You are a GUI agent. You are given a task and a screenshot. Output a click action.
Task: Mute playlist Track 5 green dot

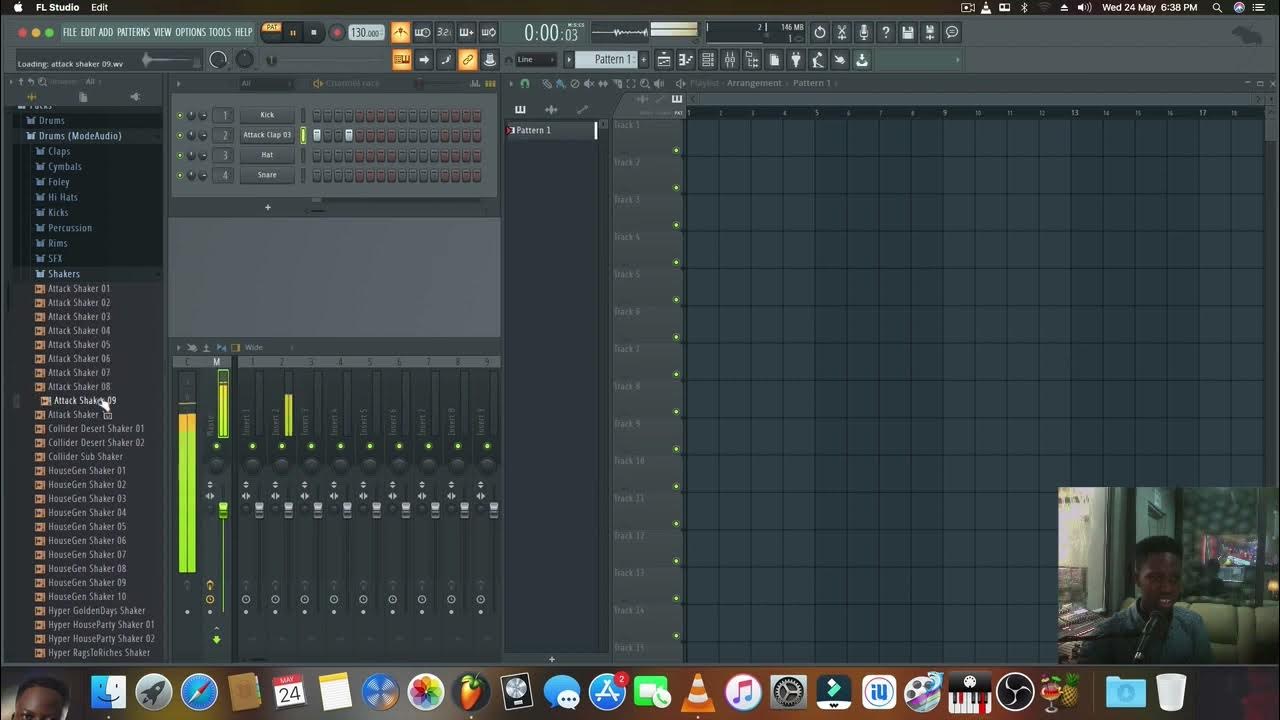(677, 300)
